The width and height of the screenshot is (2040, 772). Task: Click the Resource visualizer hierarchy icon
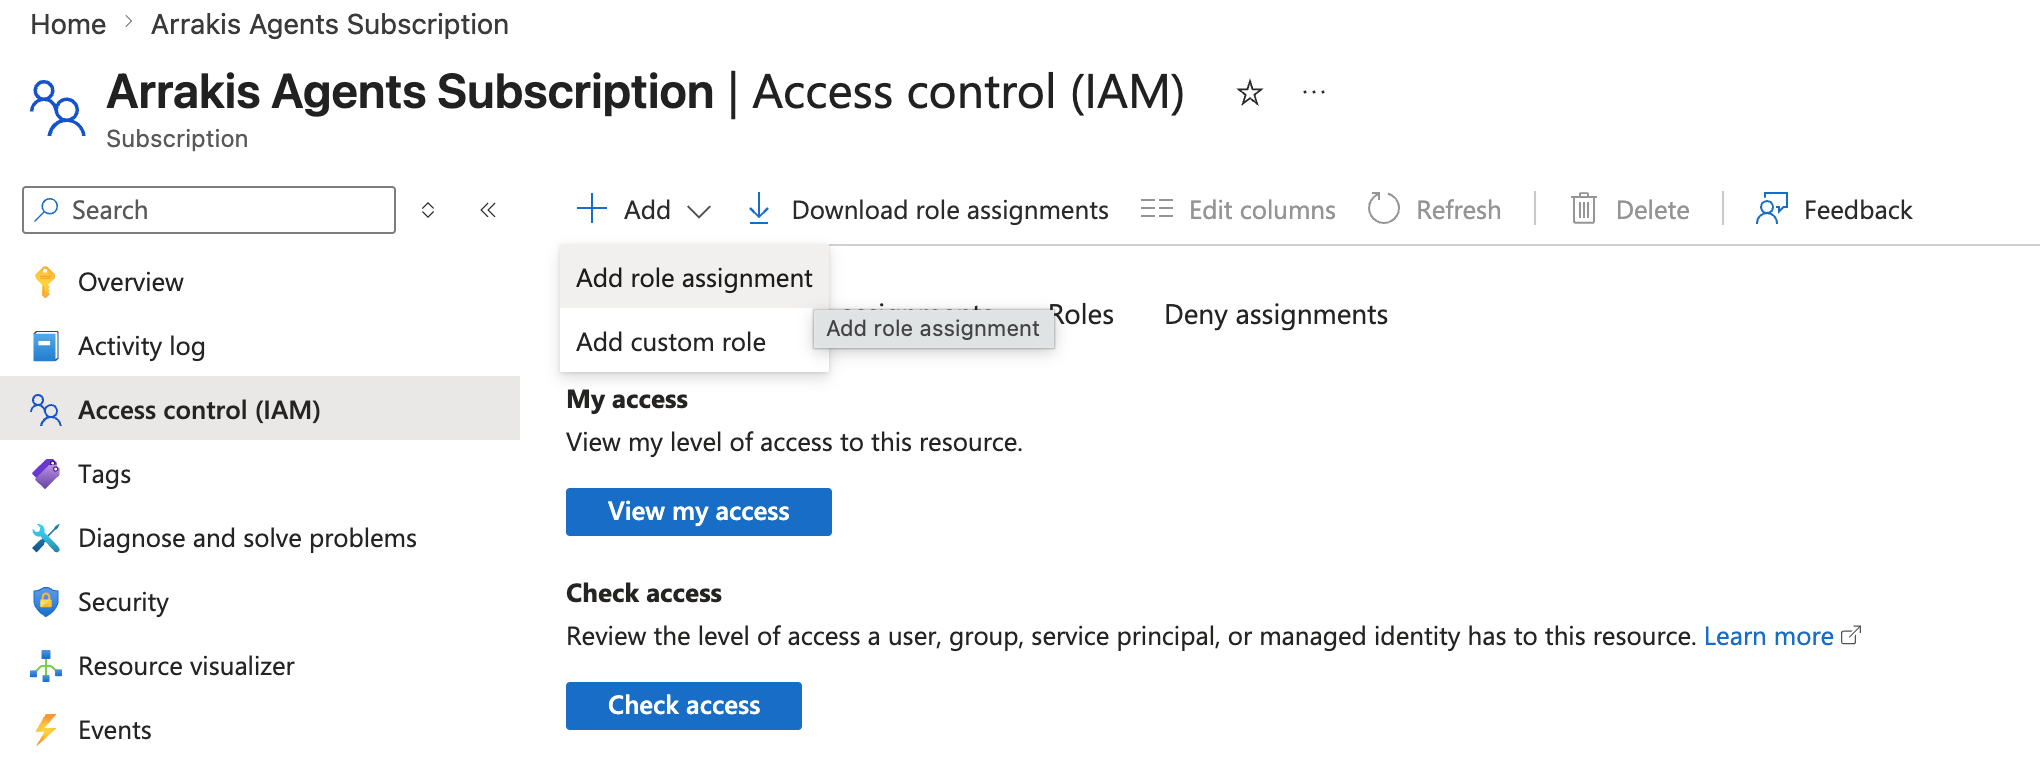tap(46, 666)
